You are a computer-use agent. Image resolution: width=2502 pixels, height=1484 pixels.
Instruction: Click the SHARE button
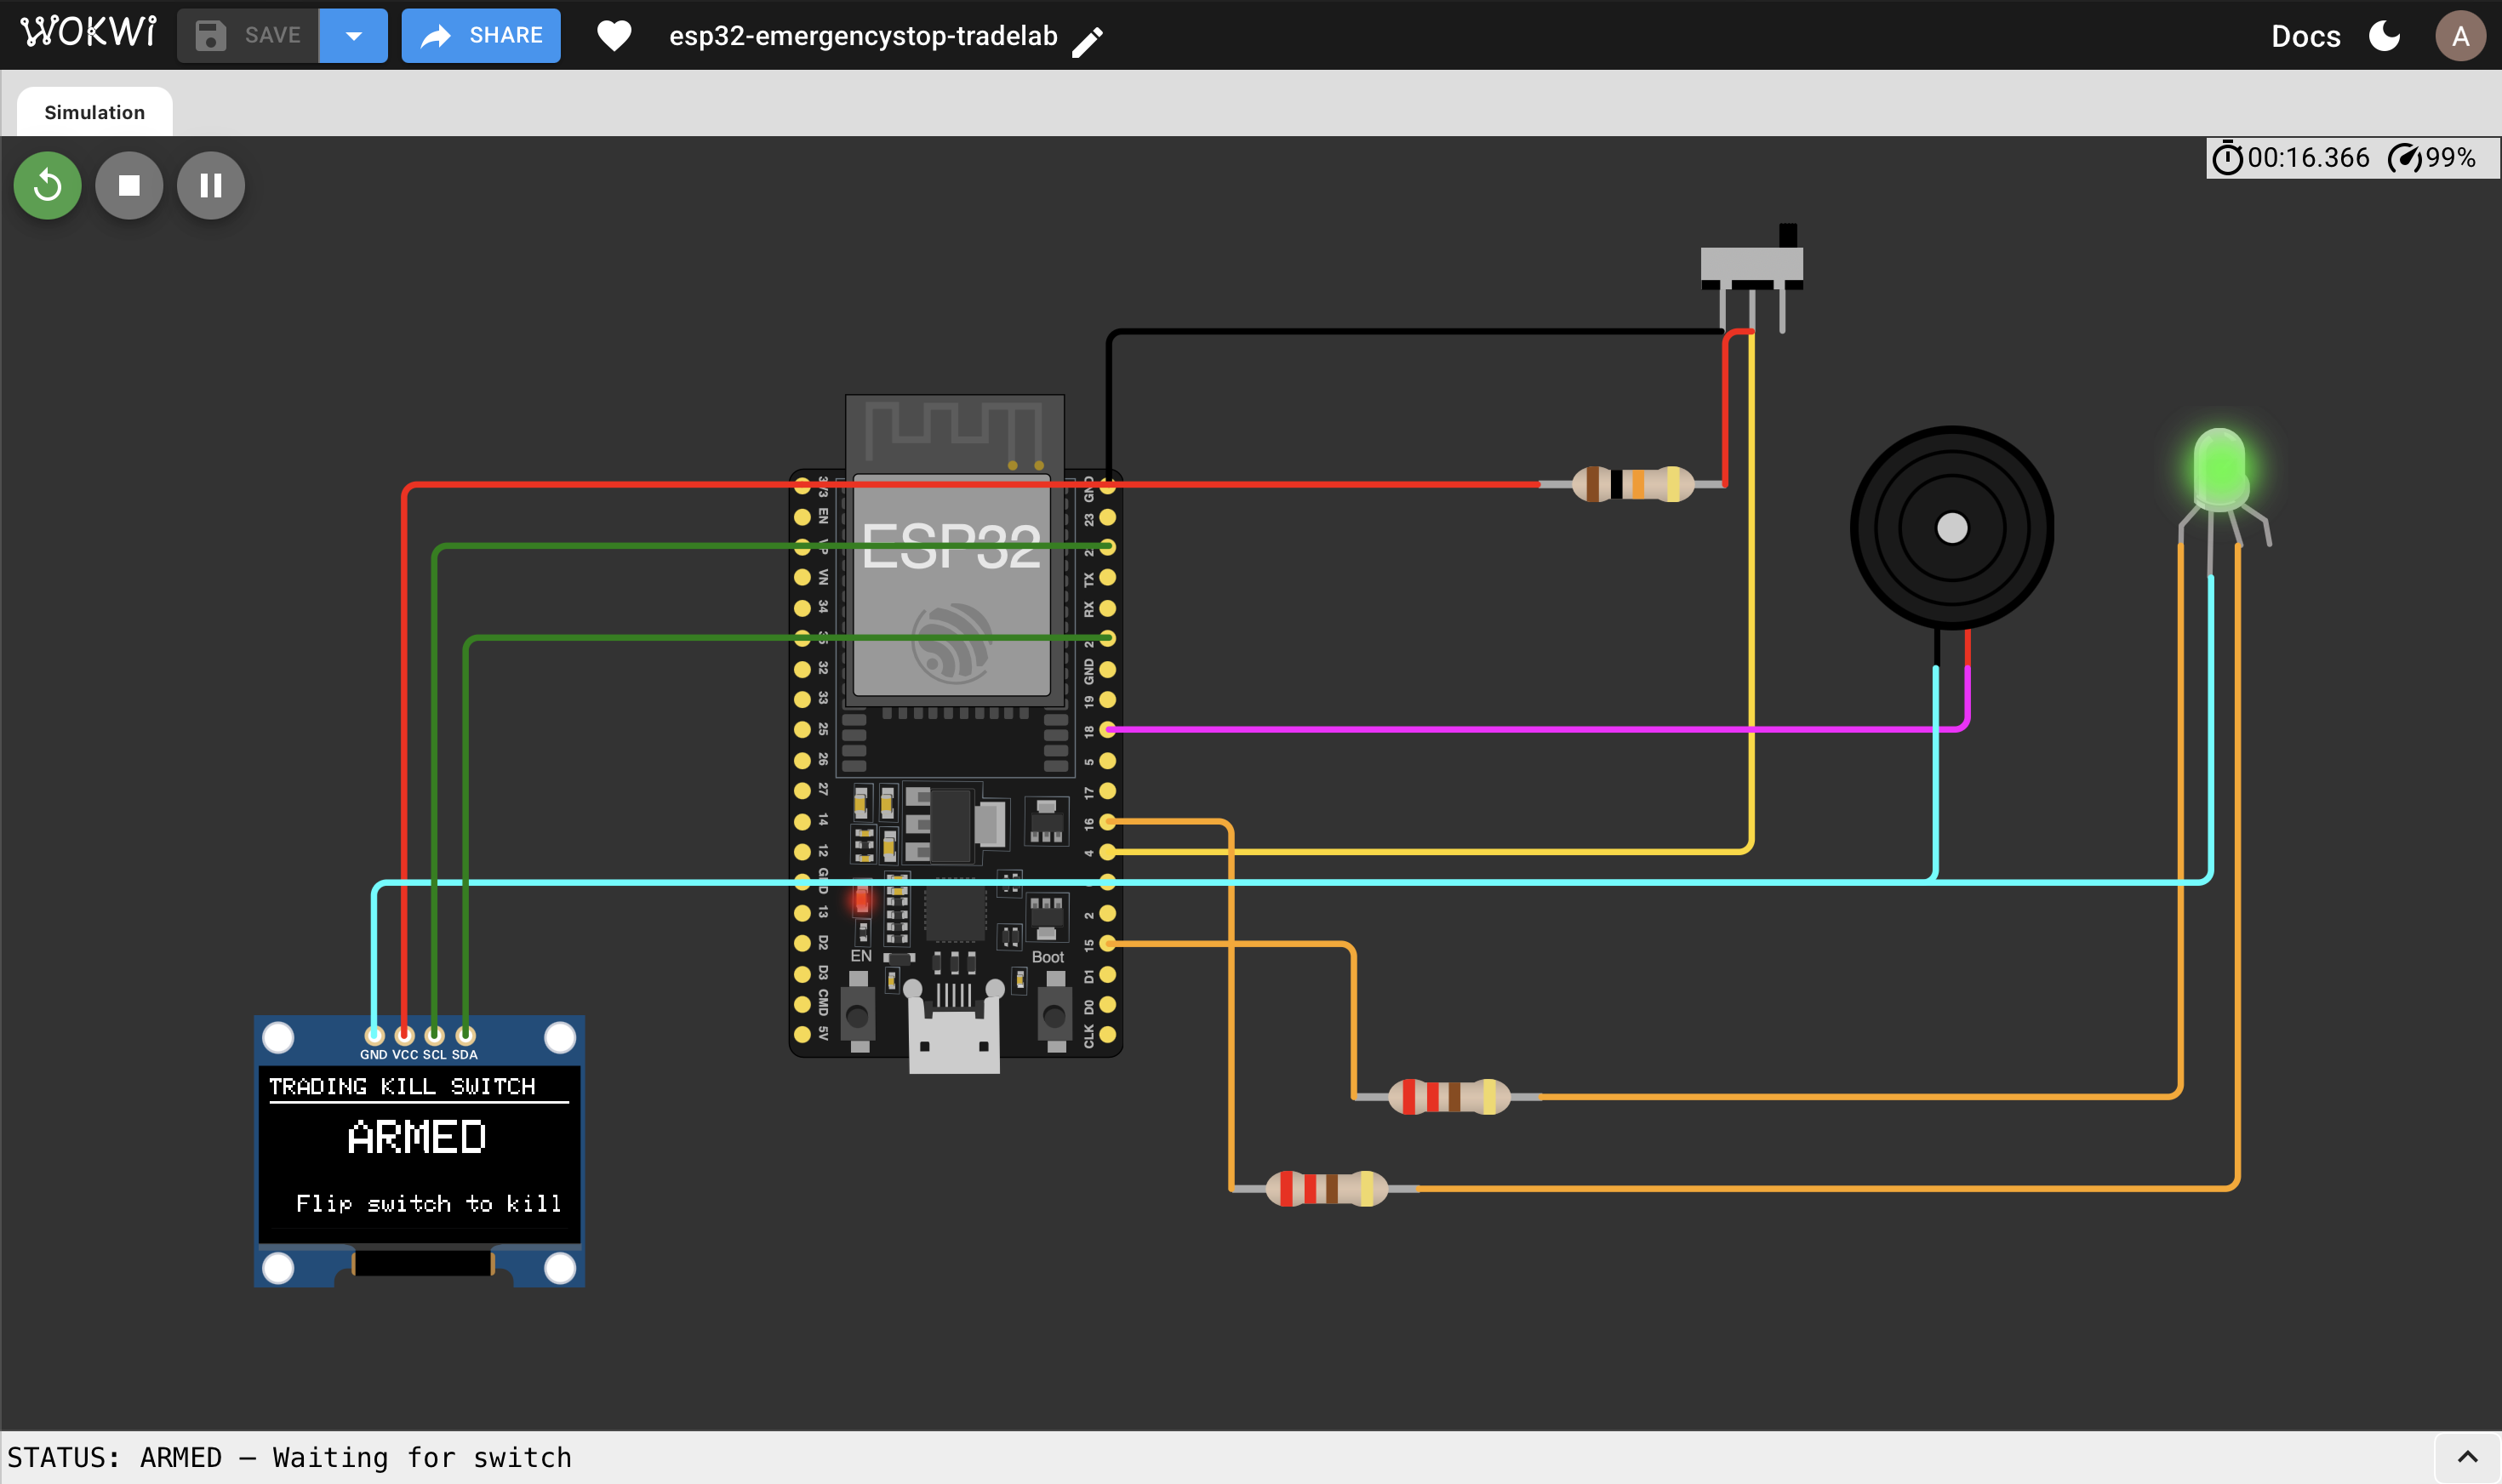point(481,35)
